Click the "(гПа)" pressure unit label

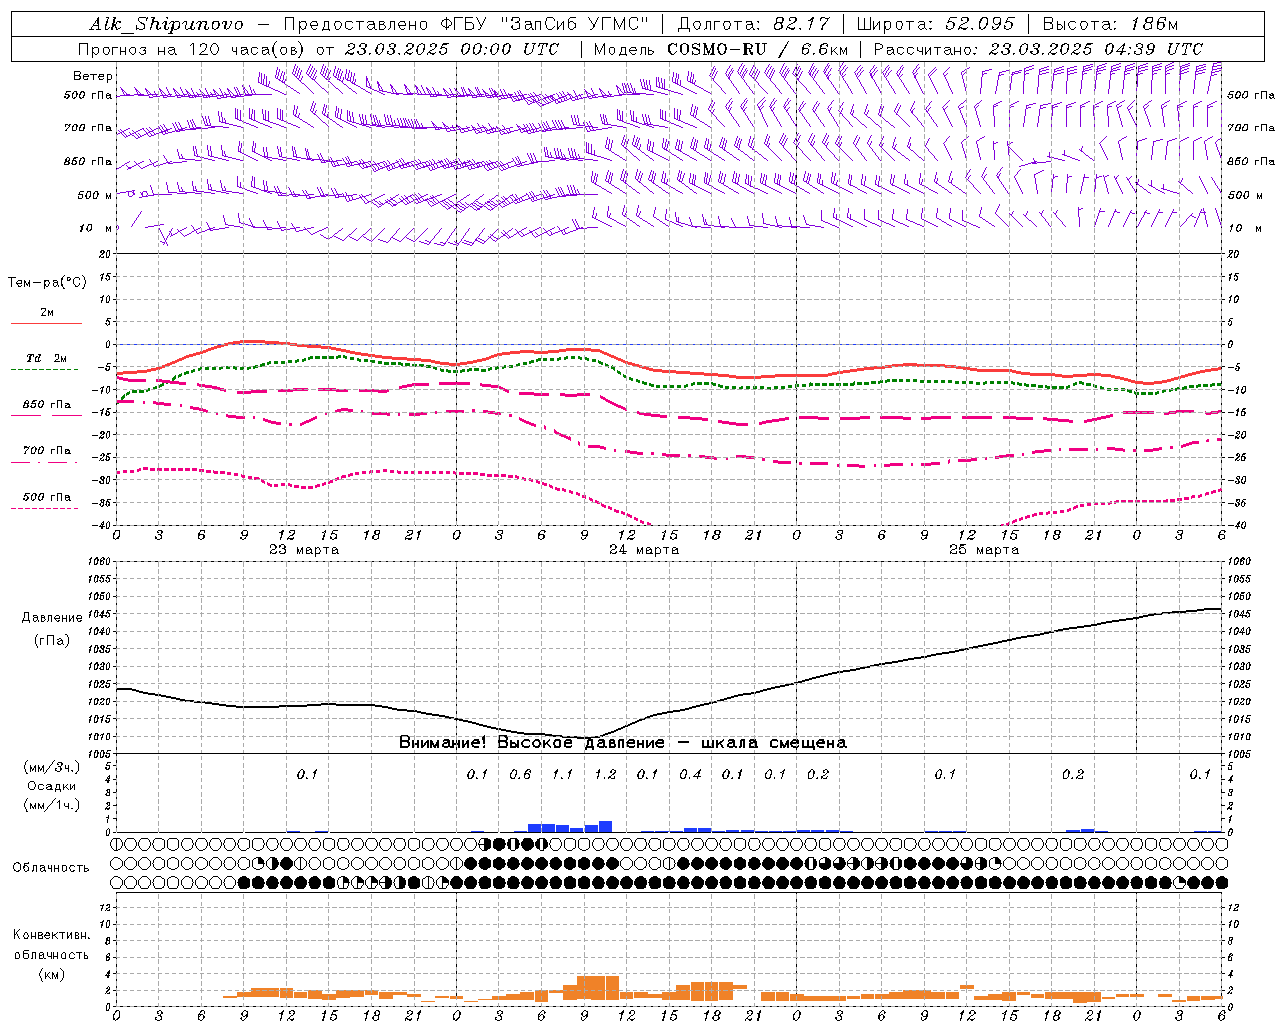point(52,641)
